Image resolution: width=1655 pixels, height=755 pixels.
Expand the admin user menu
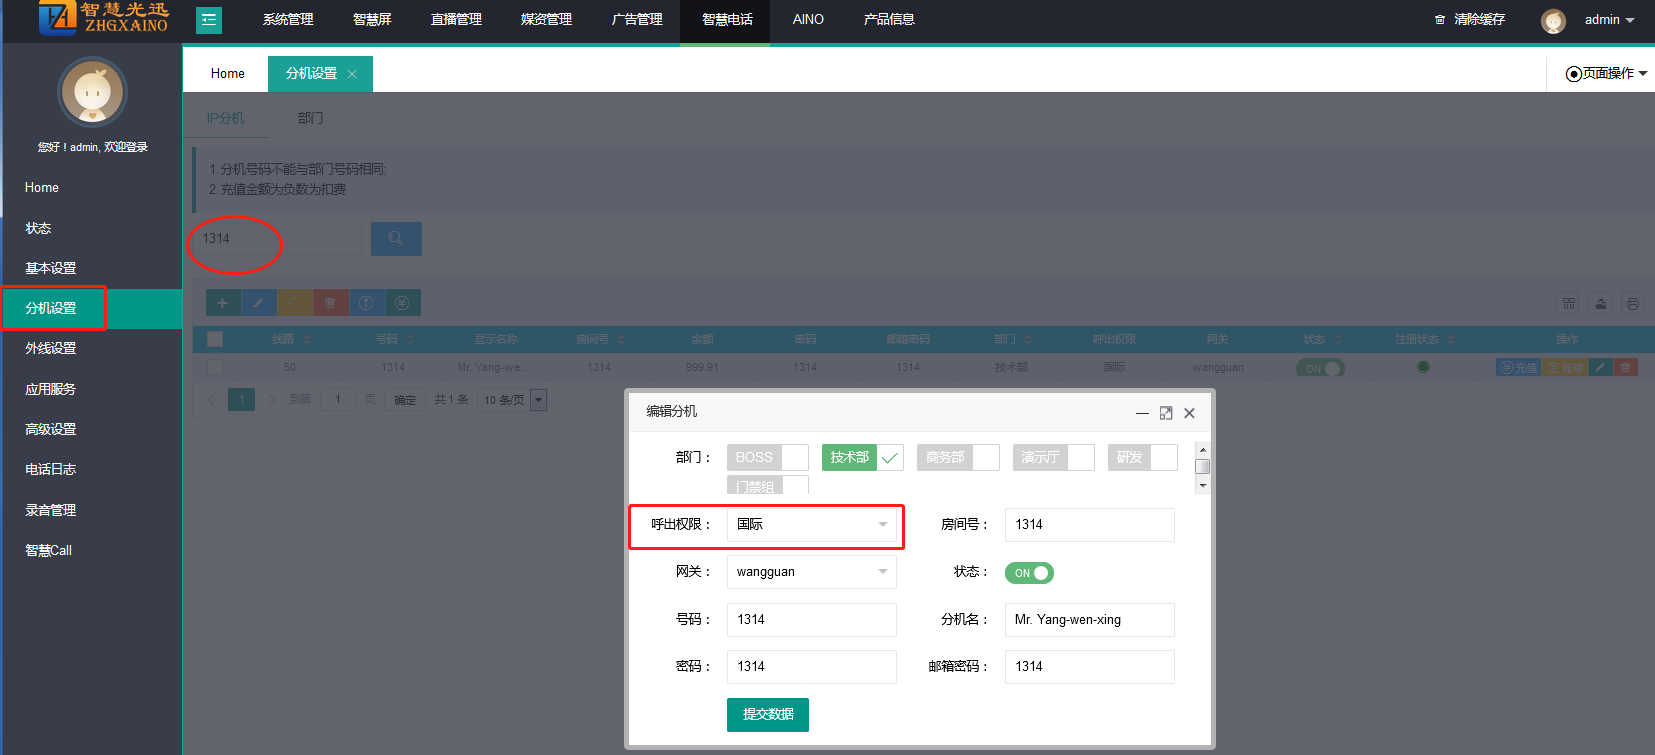coord(1608,20)
